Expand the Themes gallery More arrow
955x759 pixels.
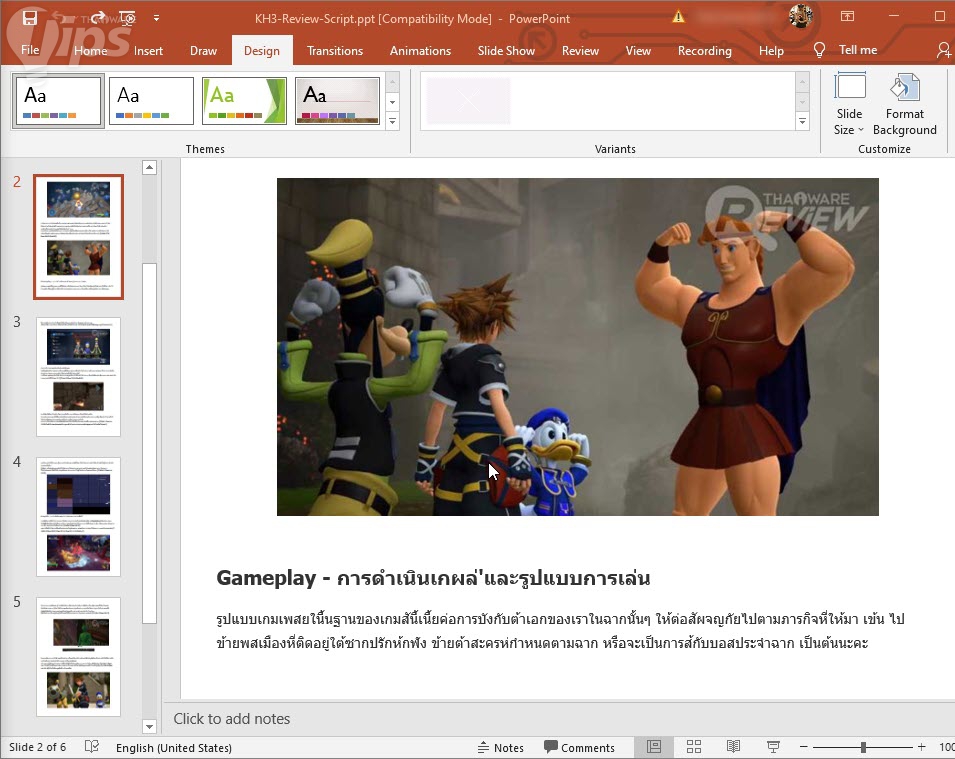click(x=392, y=121)
